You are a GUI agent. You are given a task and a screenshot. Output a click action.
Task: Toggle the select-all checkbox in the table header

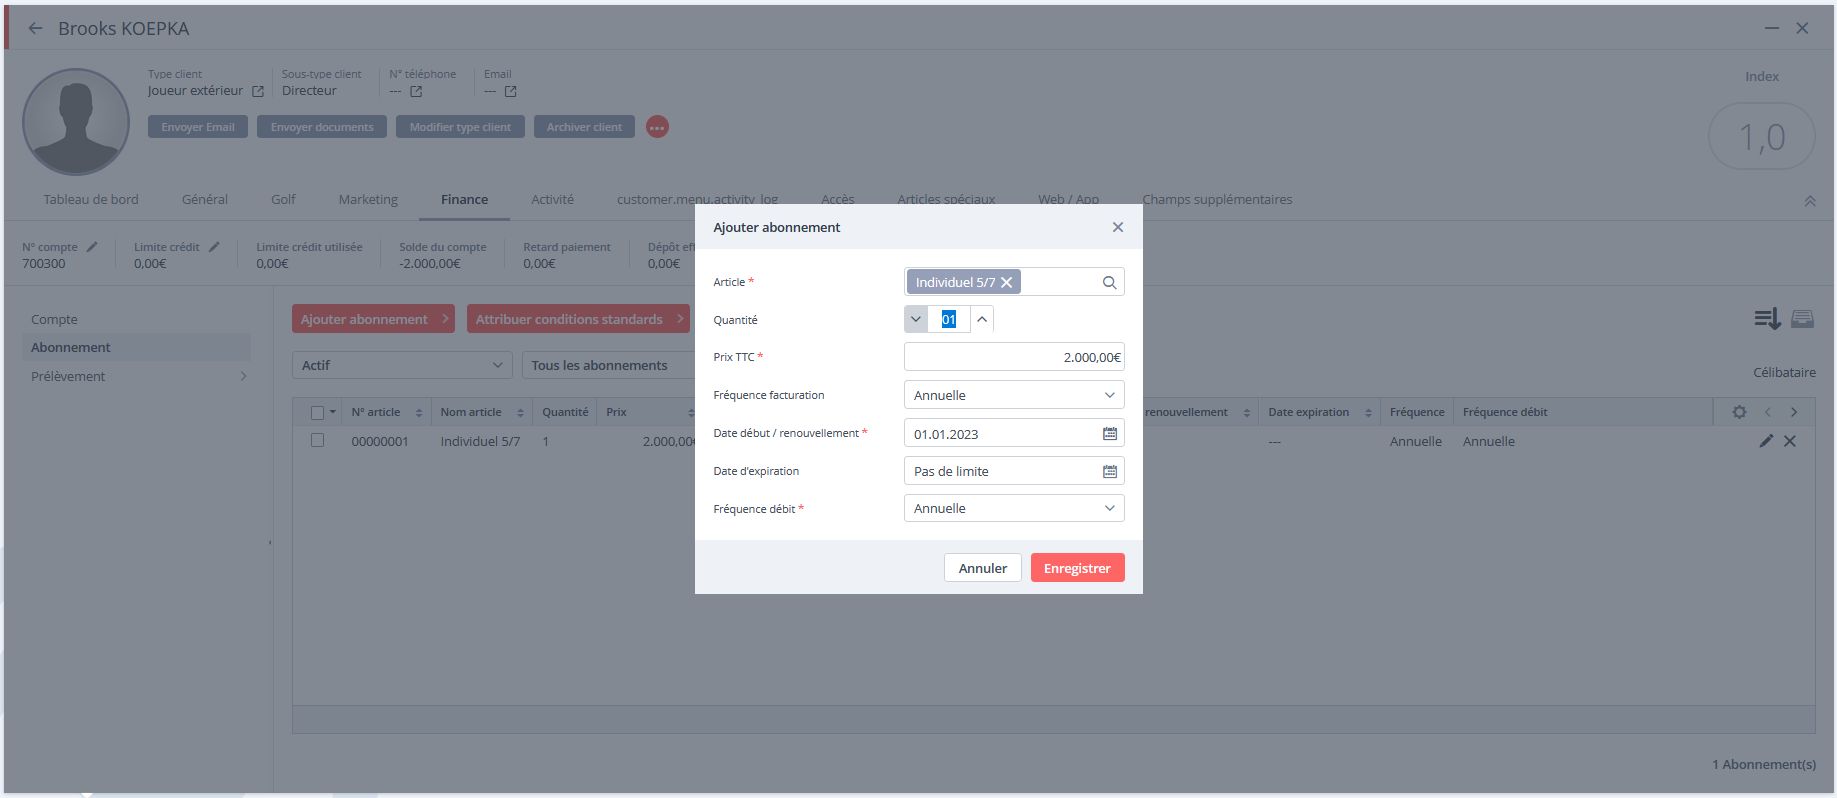[317, 412]
